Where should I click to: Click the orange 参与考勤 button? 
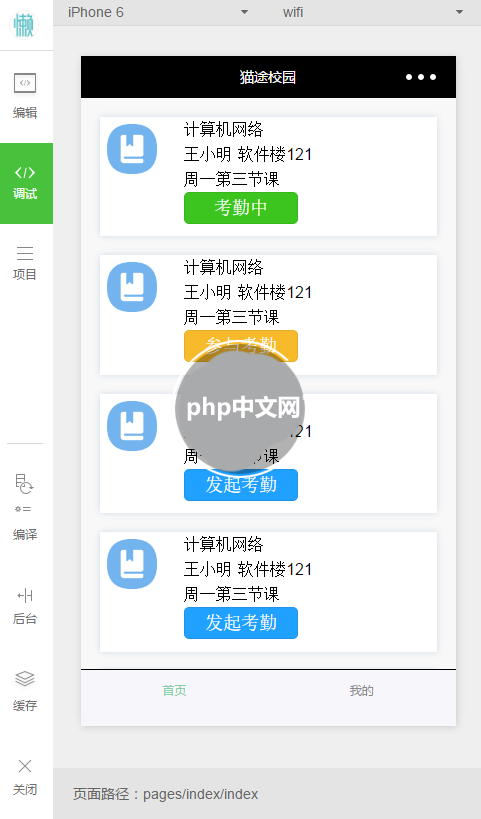point(241,346)
